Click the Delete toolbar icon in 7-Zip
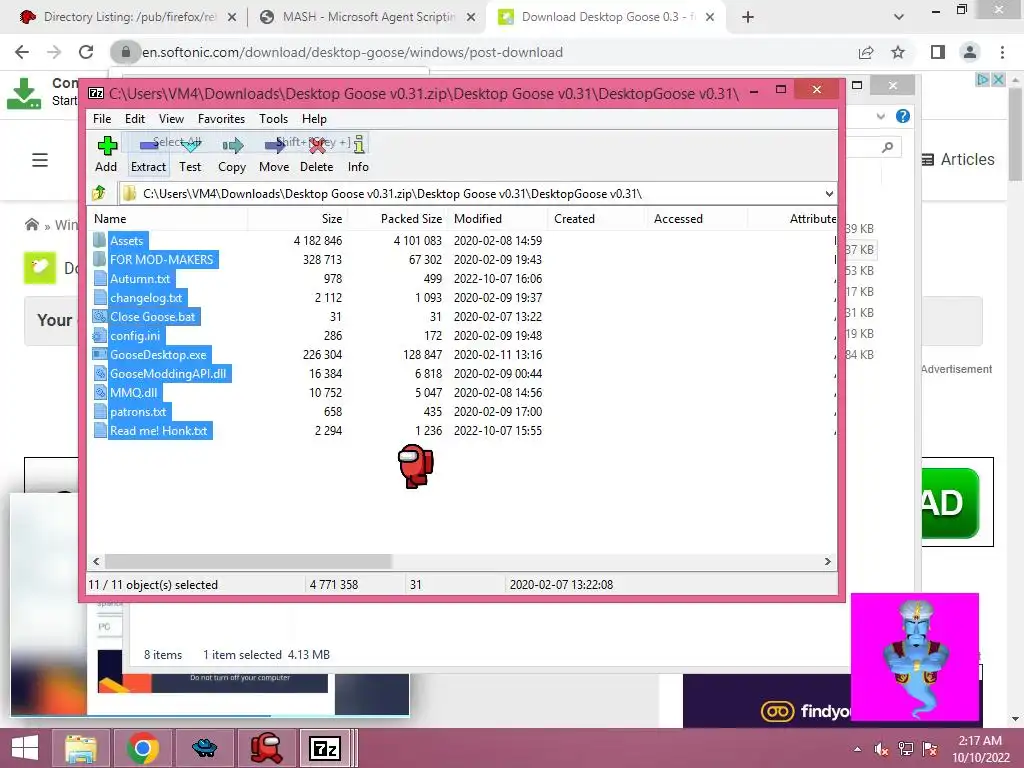The height and width of the screenshot is (768, 1024). 317,146
